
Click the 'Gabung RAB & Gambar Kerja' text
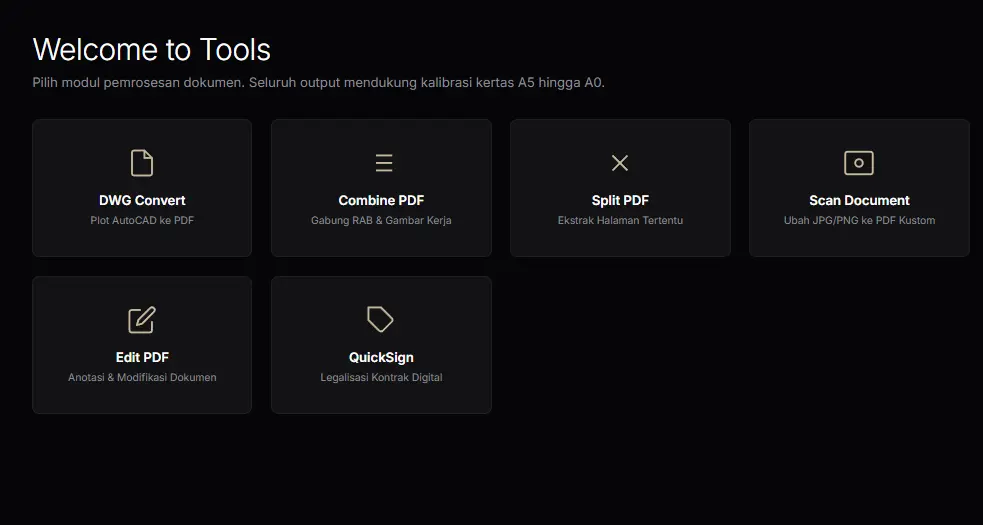pyautogui.click(x=381, y=220)
